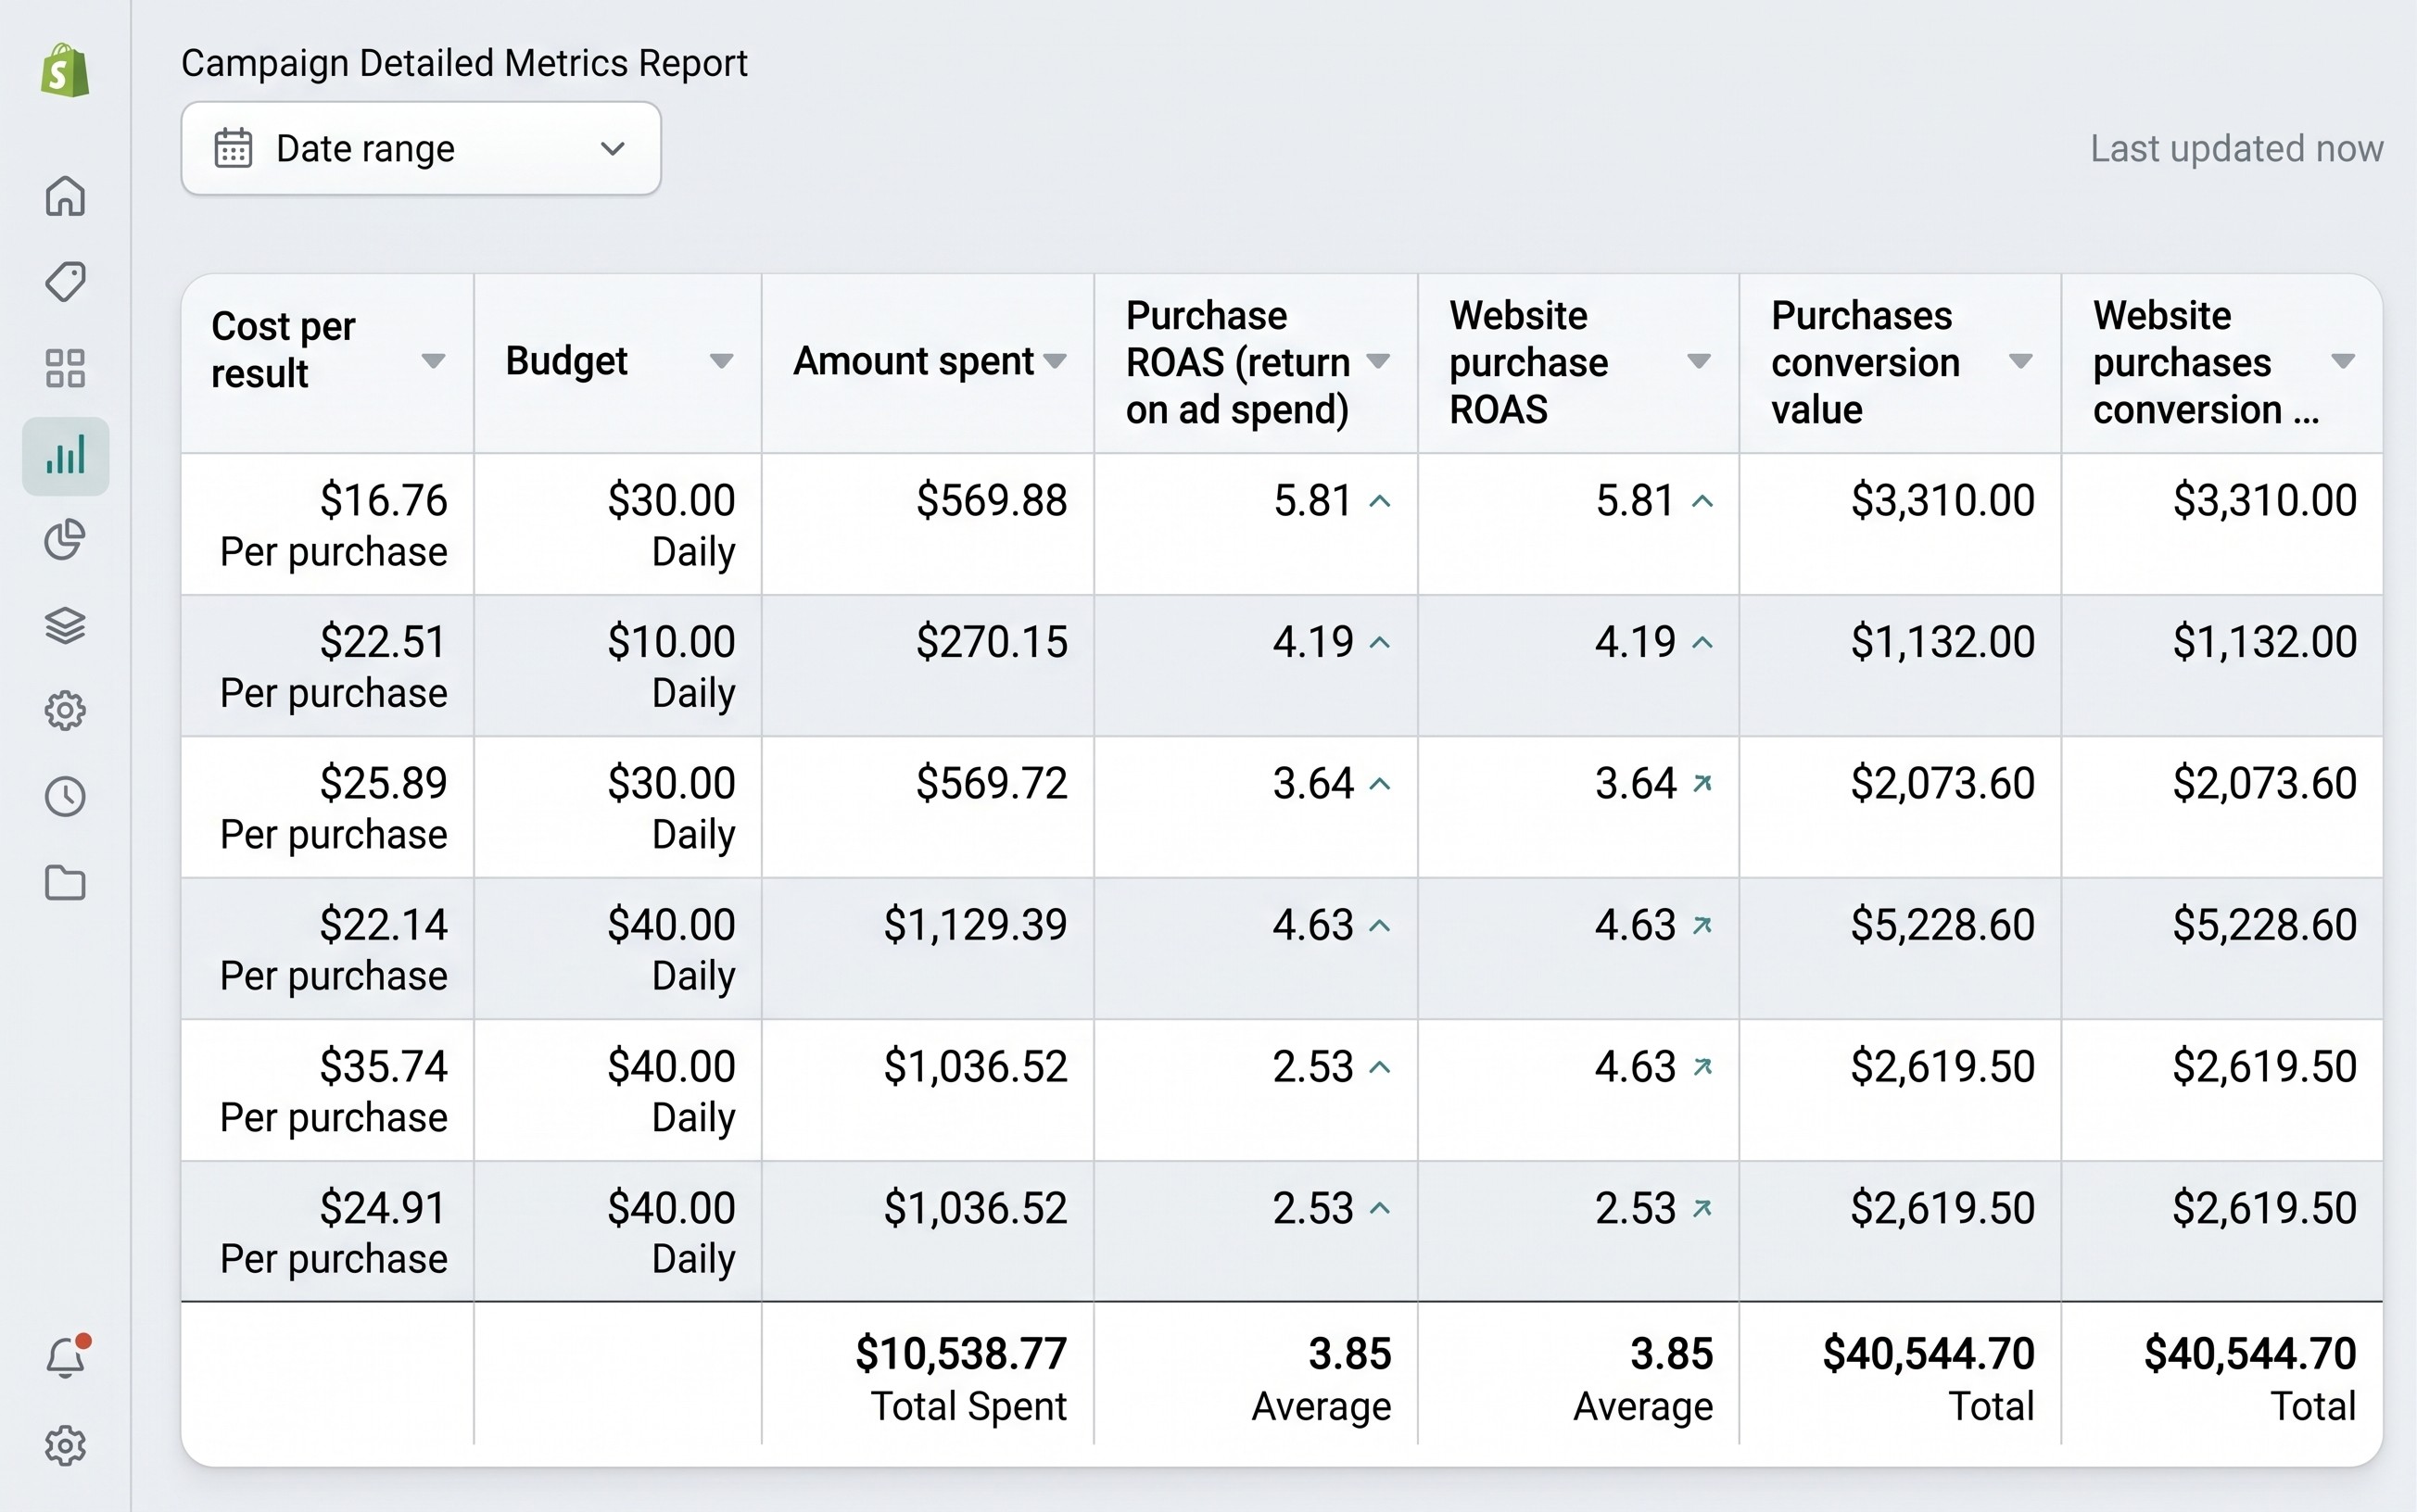2417x1512 pixels.
Task: Open the folder icon in sidebar
Action: coord(65,883)
